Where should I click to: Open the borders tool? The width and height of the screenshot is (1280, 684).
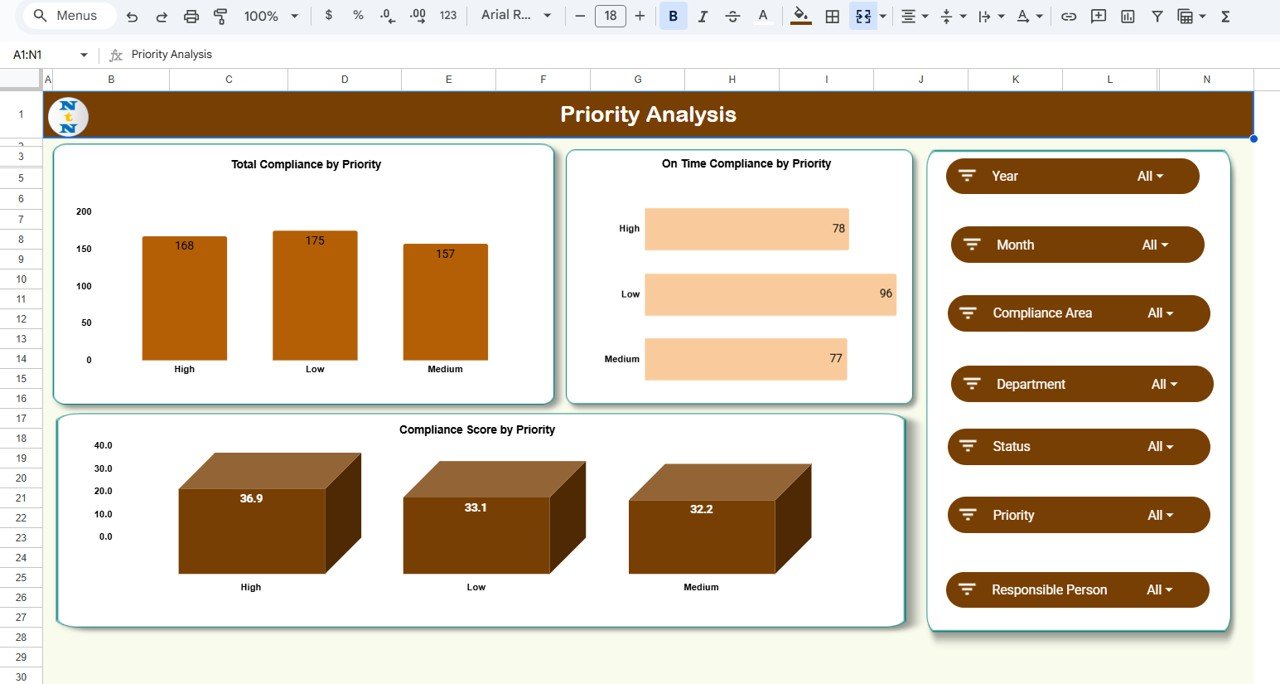point(830,16)
